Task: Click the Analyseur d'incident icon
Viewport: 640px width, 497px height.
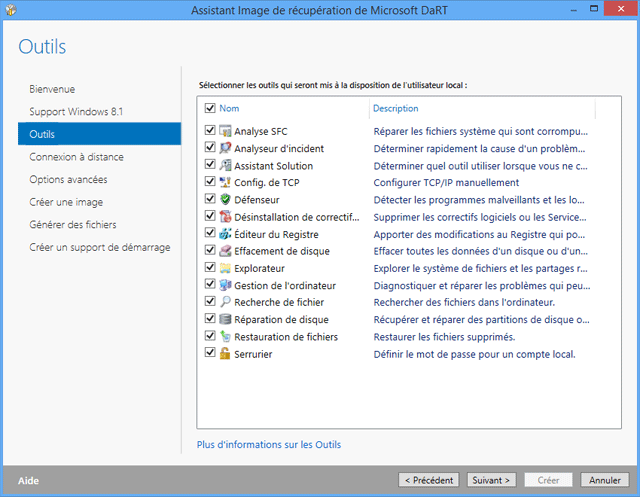Action: (x=225, y=148)
